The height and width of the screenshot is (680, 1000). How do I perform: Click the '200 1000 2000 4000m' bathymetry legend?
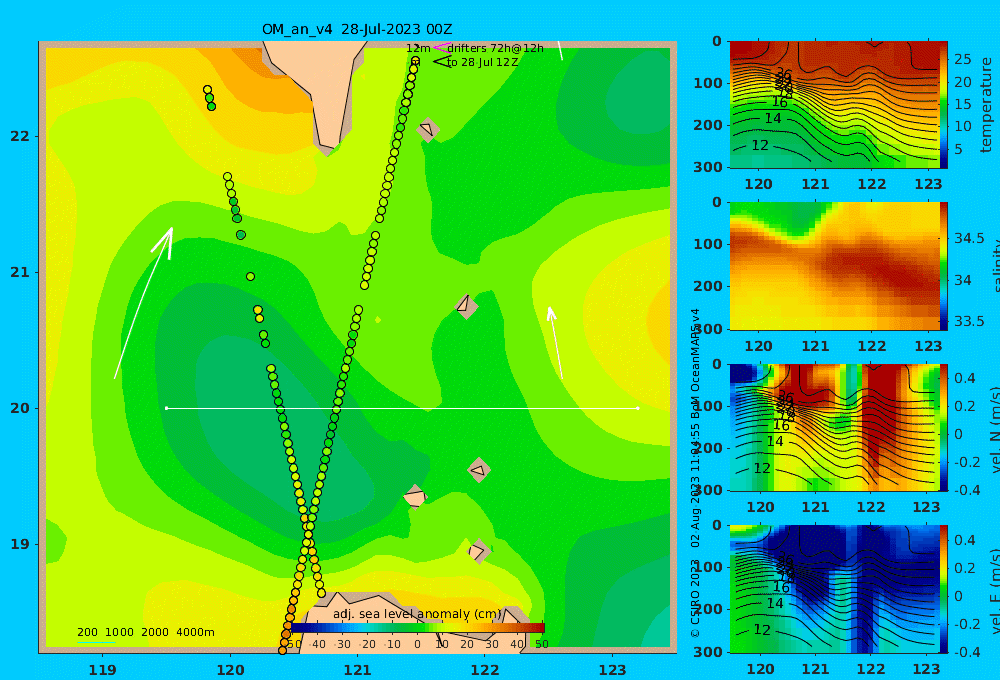click(145, 632)
